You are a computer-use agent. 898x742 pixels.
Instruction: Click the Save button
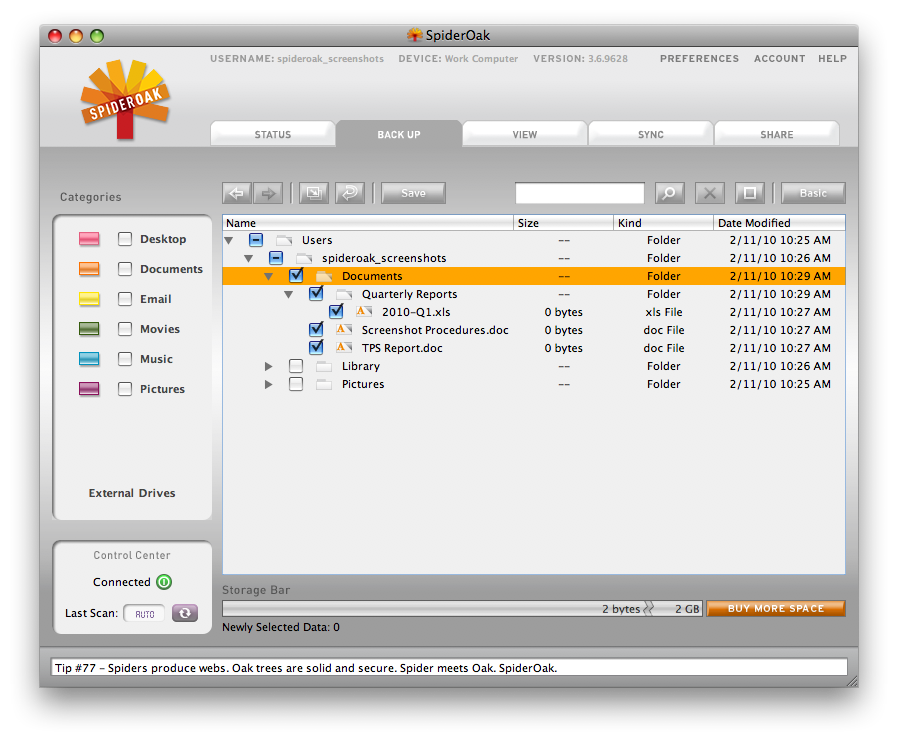point(413,193)
